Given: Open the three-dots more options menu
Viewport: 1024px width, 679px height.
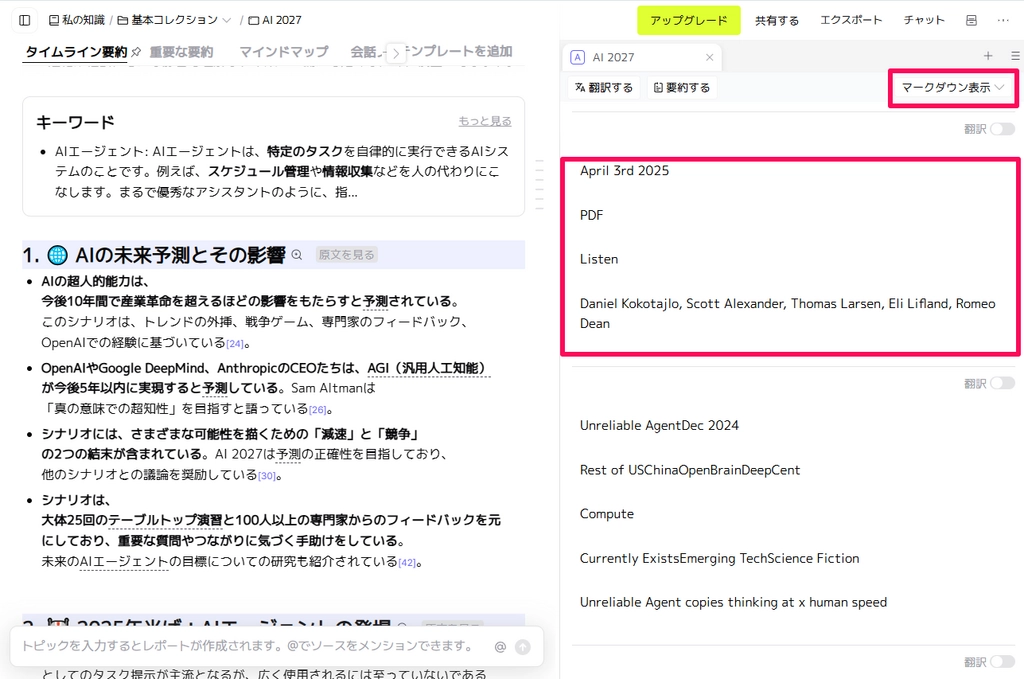Looking at the screenshot, I should (1003, 20).
